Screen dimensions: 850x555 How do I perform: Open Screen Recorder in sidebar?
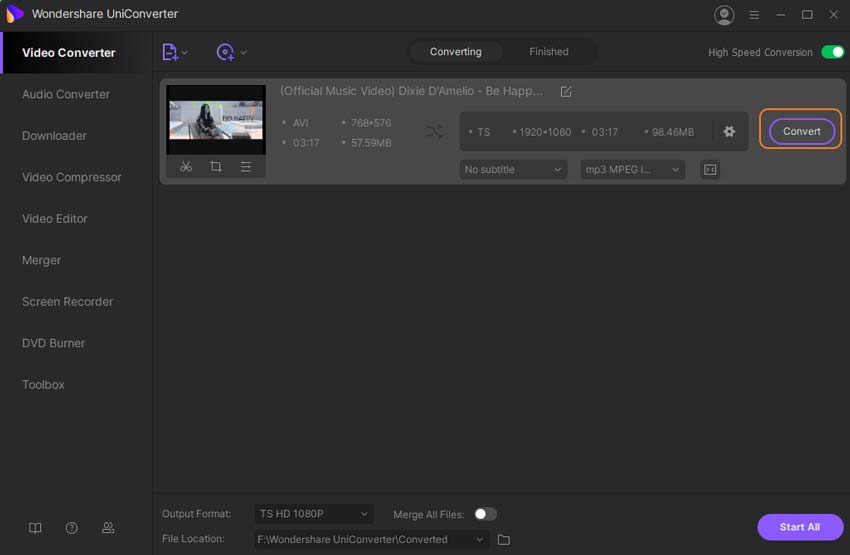(x=68, y=301)
